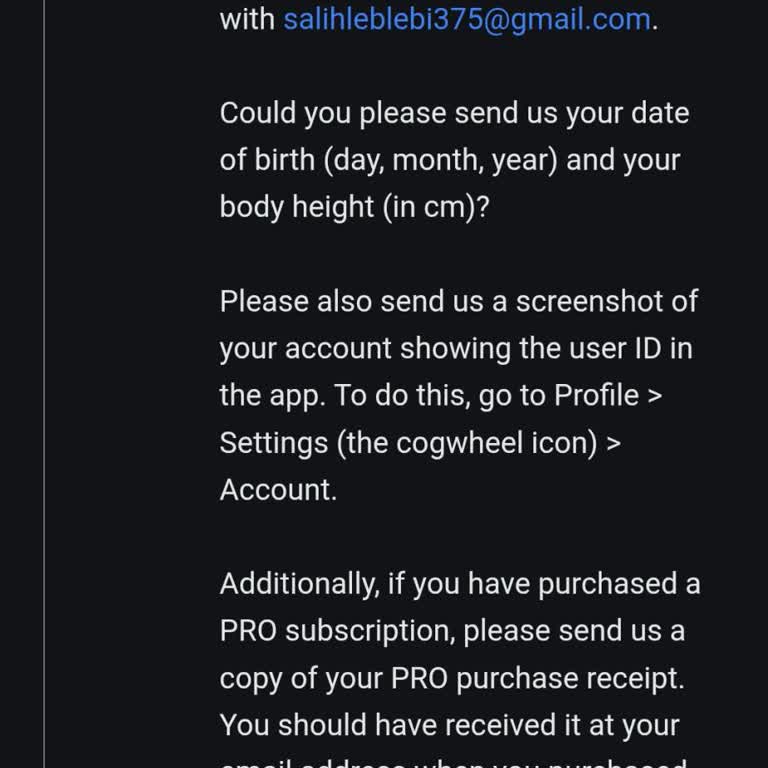This screenshot has height=768, width=768.
Task: Click the "Account." line
Action: point(278,489)
